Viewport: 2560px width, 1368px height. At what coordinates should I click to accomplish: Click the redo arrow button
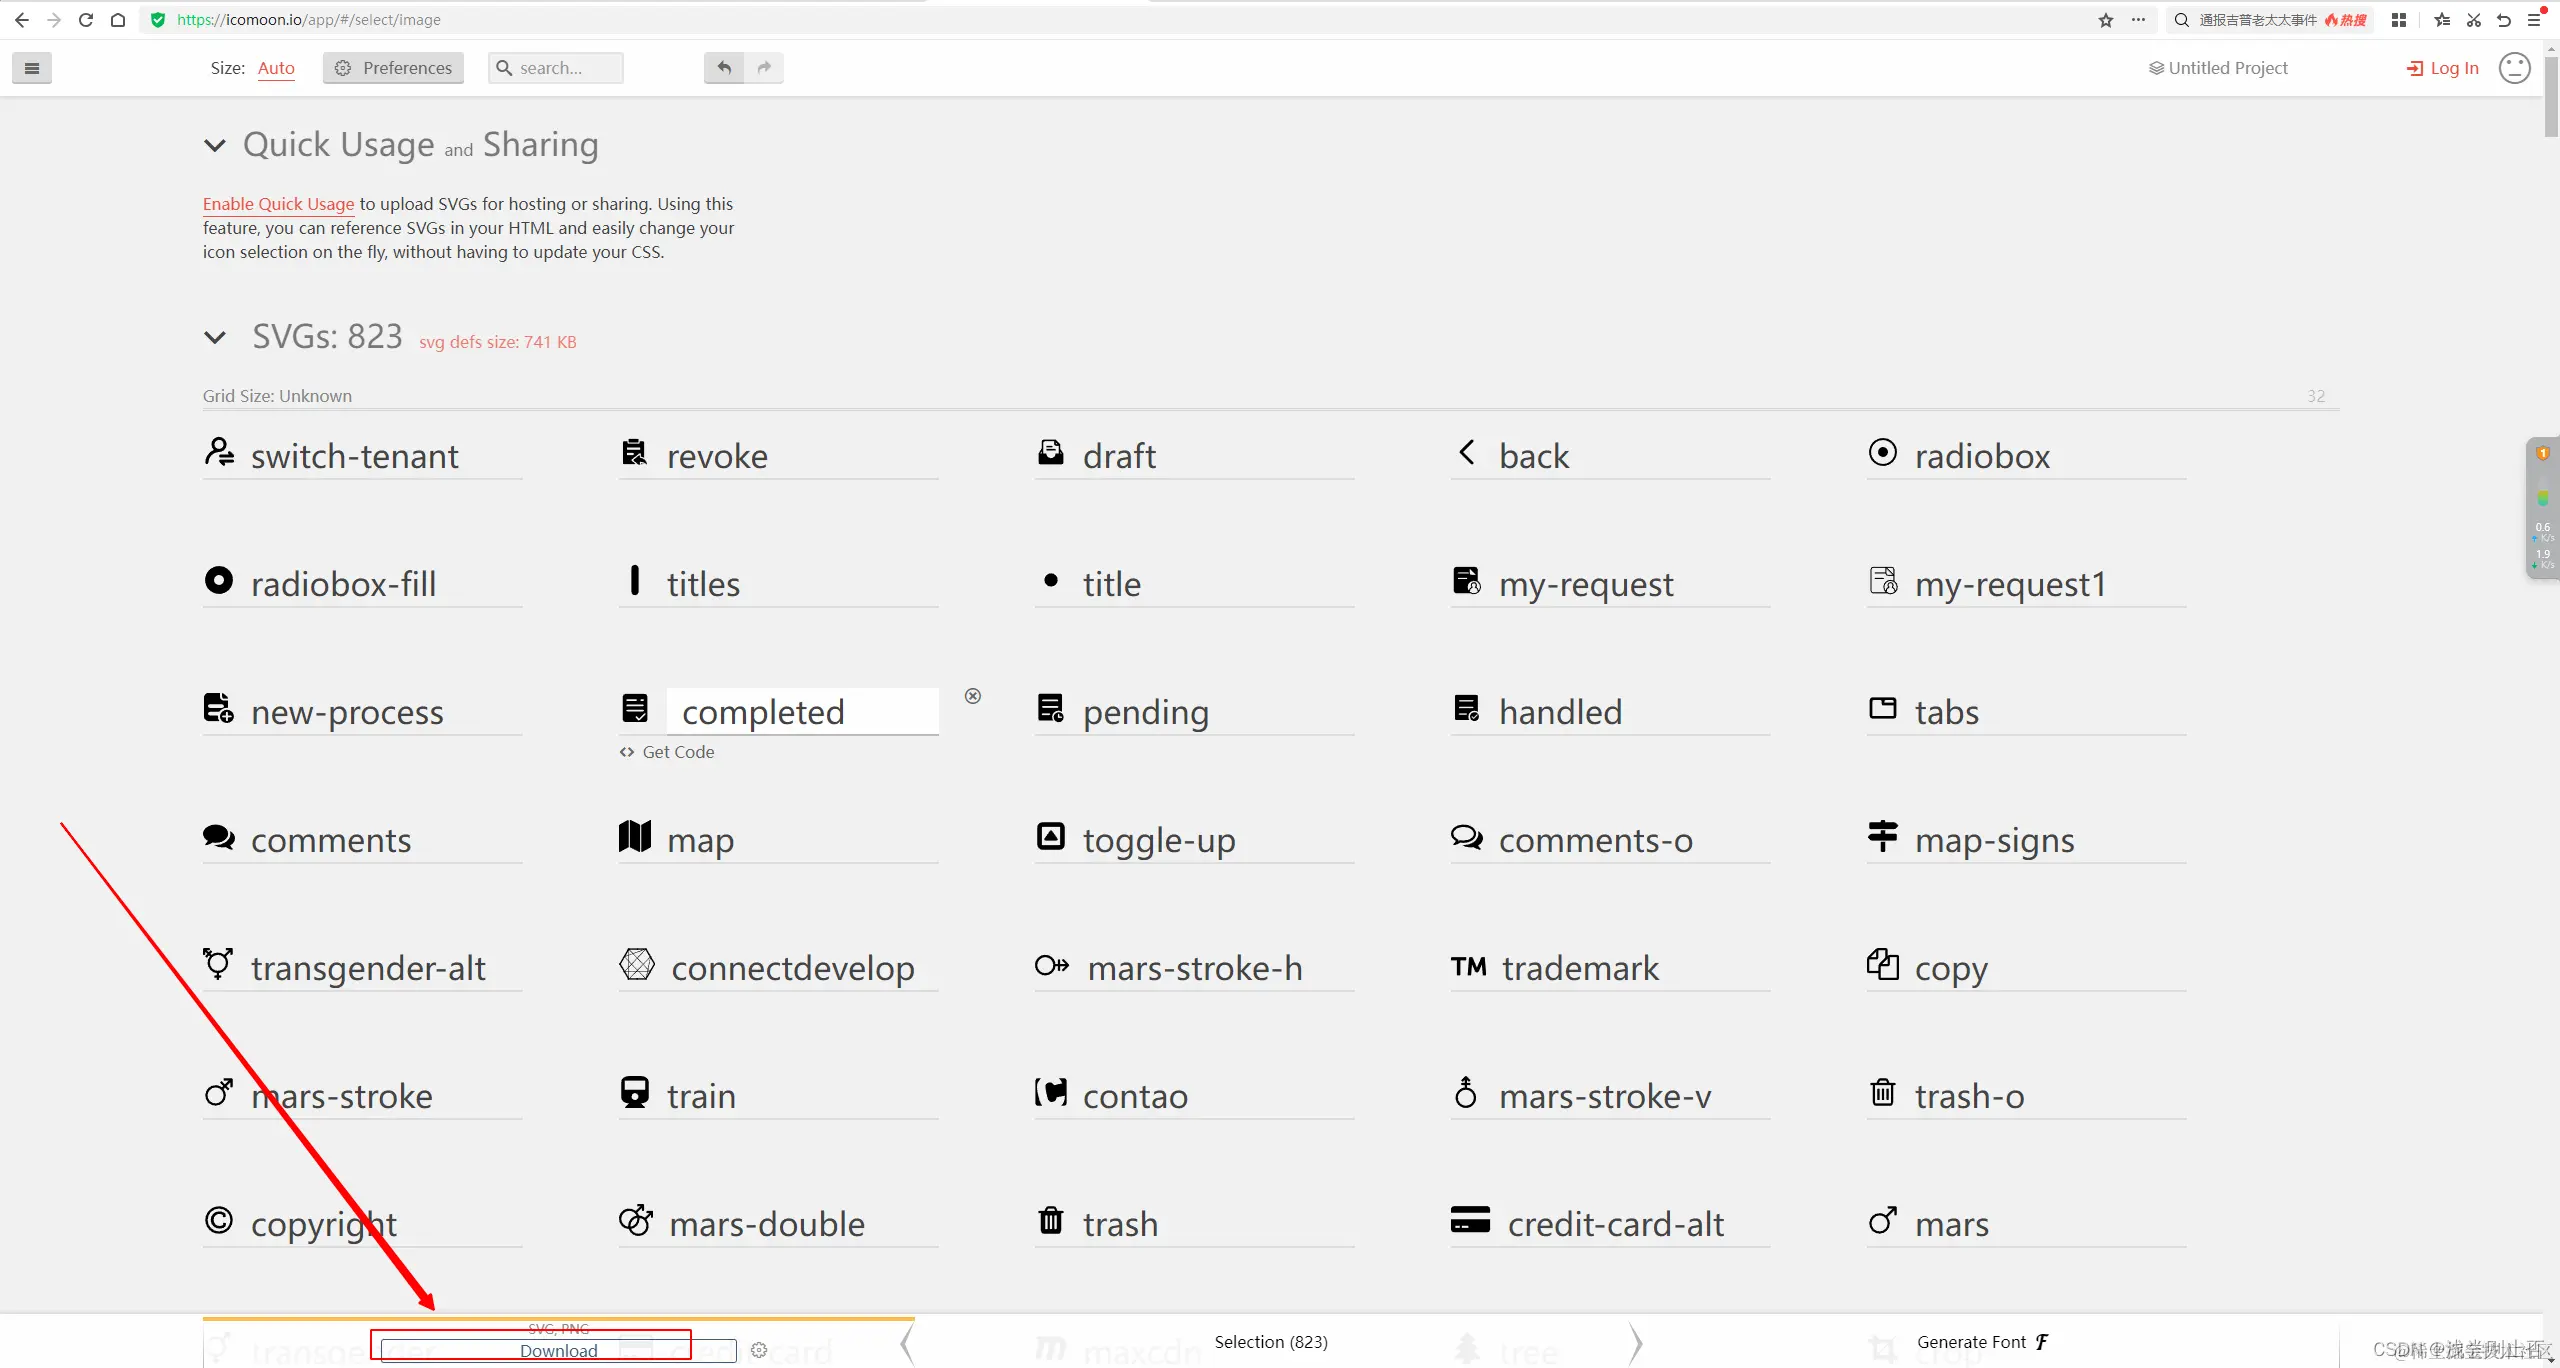pyautogui.click(x=764, y=68)
